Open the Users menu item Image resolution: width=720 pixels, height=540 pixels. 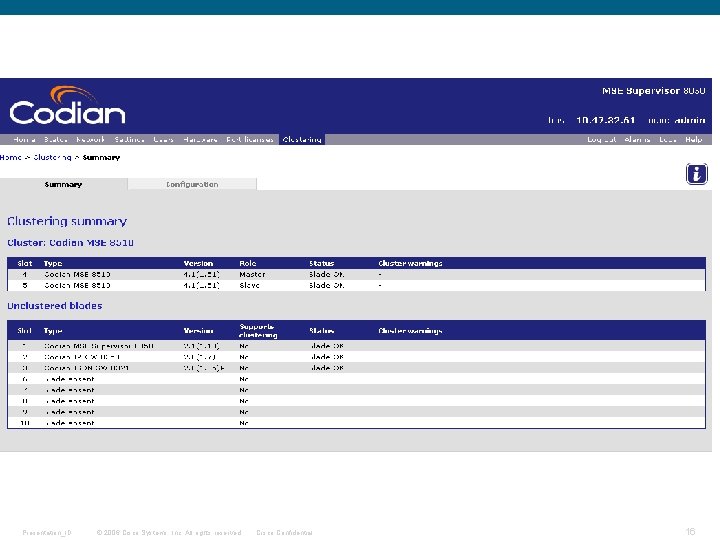pos(163,140)
